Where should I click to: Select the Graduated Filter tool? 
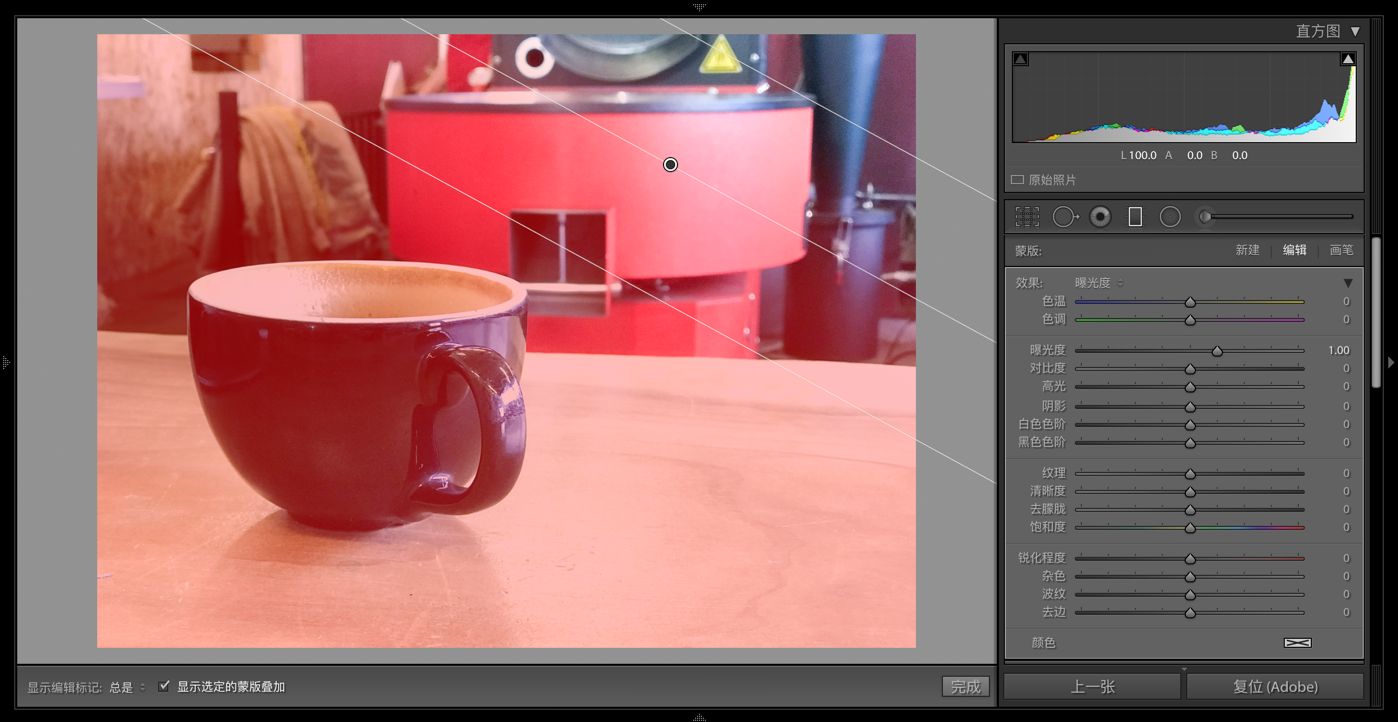(1135, 216)
